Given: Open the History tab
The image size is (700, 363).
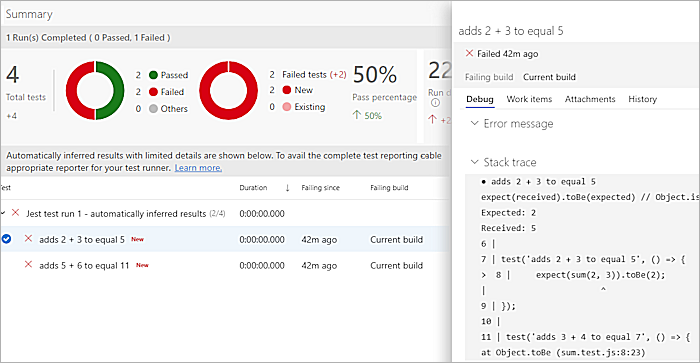Looking at the screenshot, I should (642, 99).
